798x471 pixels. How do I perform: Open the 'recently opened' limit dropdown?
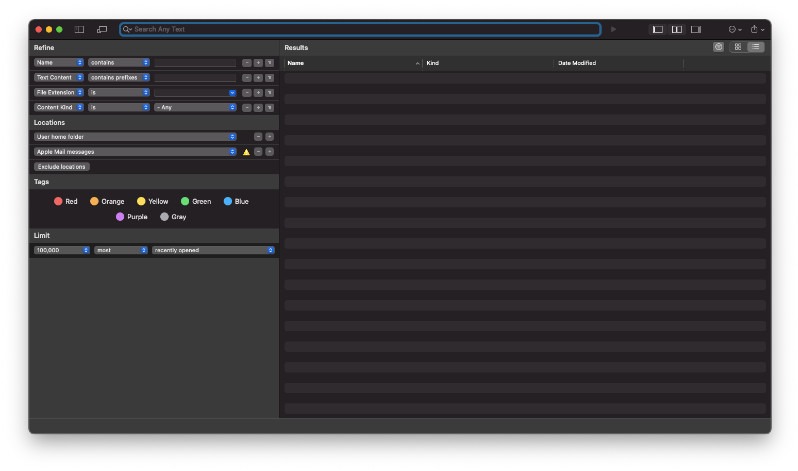click(213, 251)
